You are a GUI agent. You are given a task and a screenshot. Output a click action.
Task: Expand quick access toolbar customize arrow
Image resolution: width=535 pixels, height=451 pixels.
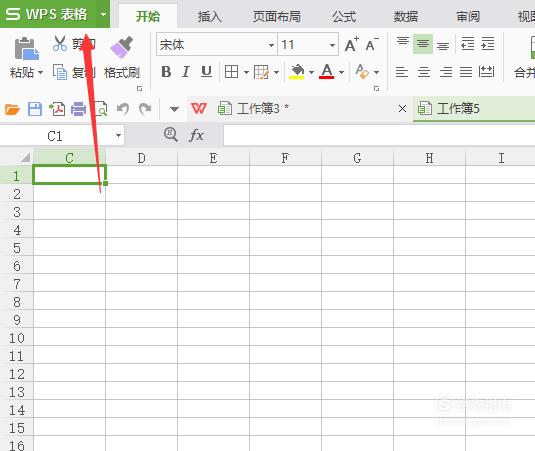pyautogui.click(x=174, y=109)
